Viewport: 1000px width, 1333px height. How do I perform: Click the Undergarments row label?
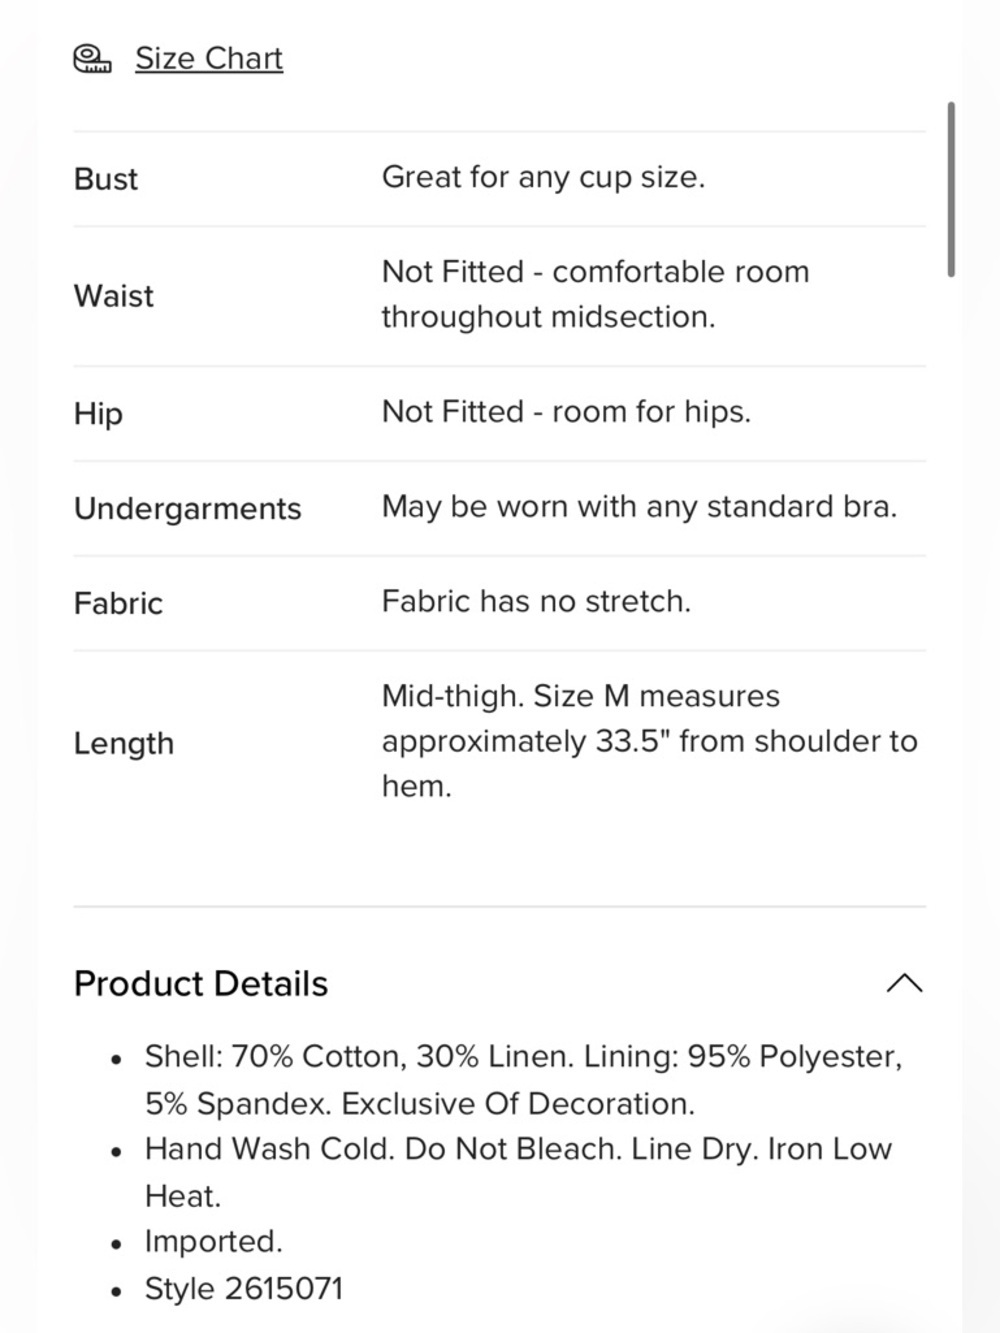(x=188, y=509)
